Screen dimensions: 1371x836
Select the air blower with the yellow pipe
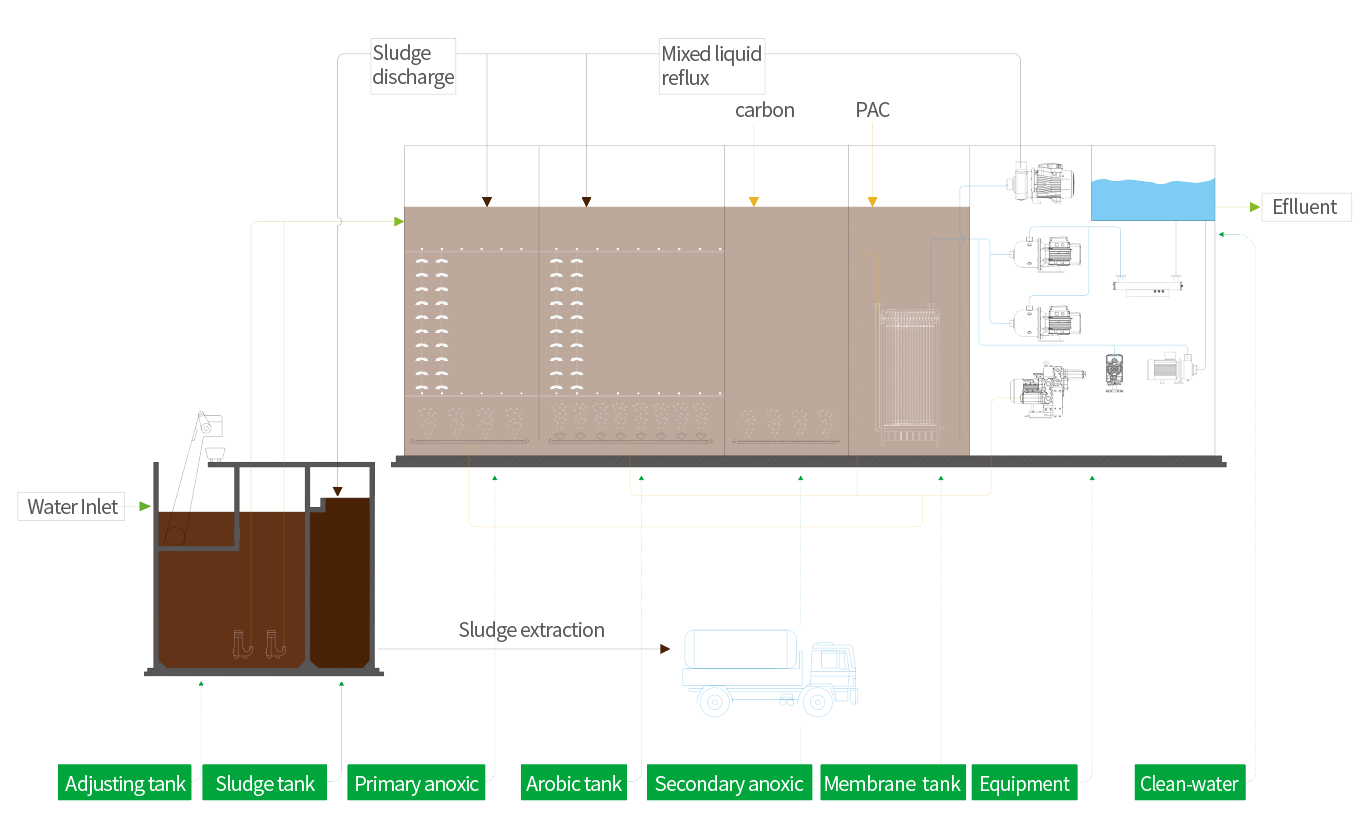point(1047,390)
